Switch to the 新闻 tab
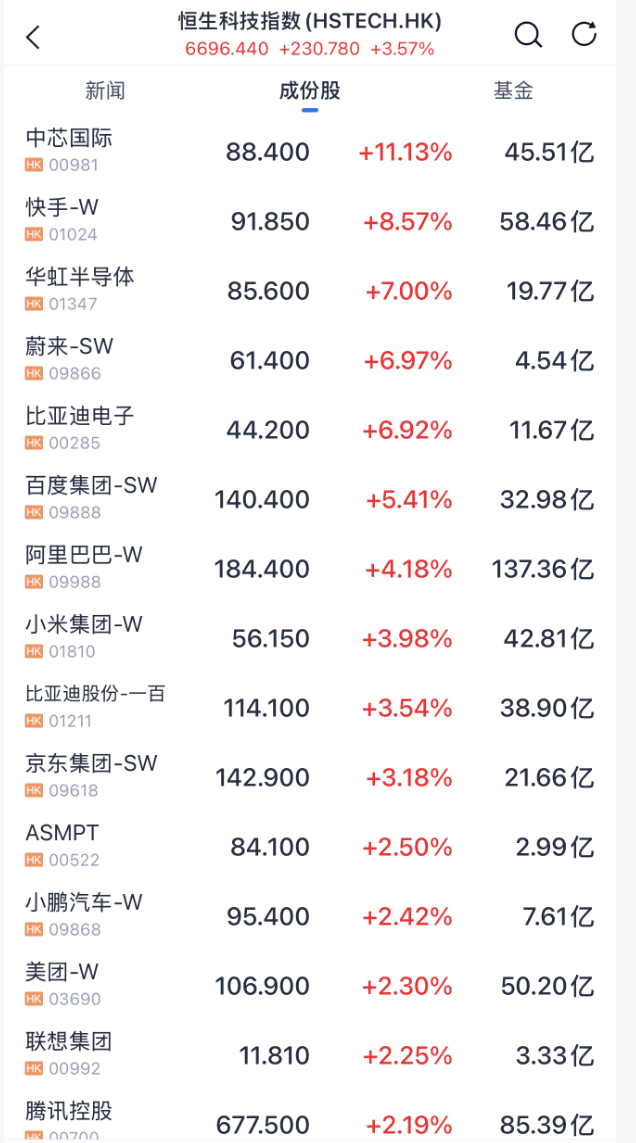The image size is (636, 1143). [x=105, y=91]
